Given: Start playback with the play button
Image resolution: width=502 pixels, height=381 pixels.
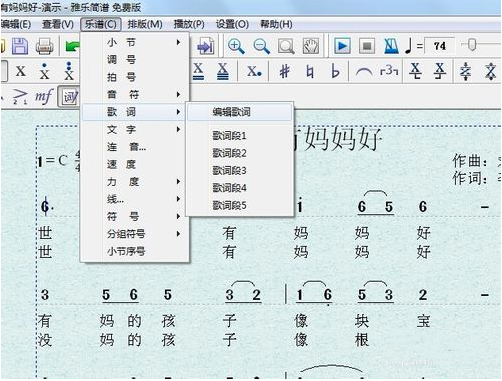Looking at the screenshot, I should pyautogui.click(x=342, y=46).
